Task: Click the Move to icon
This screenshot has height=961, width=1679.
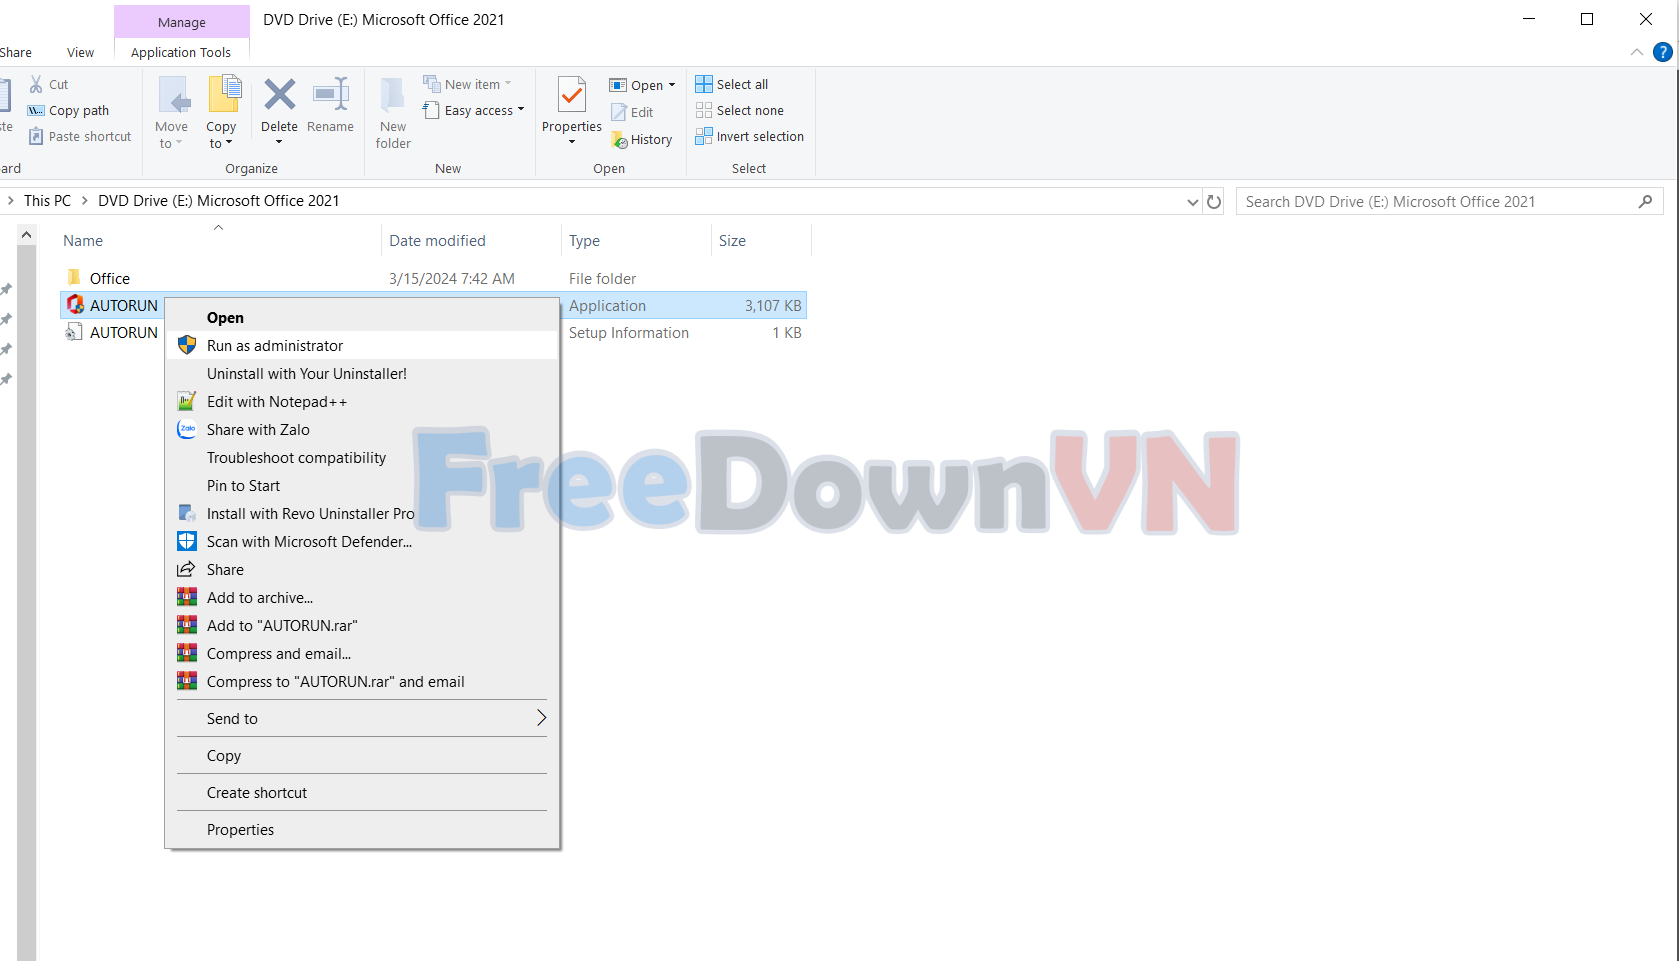Action: tap(172, 98)
